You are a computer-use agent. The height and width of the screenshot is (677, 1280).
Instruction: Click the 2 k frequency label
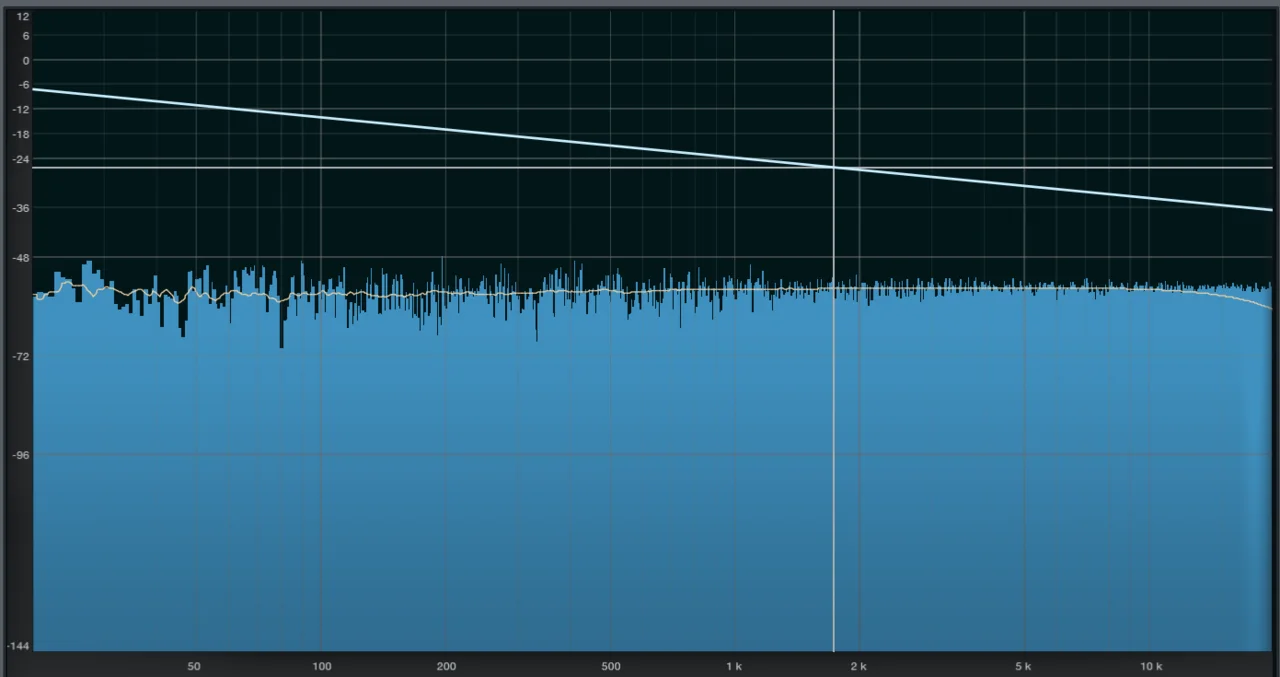click(858, 665)
